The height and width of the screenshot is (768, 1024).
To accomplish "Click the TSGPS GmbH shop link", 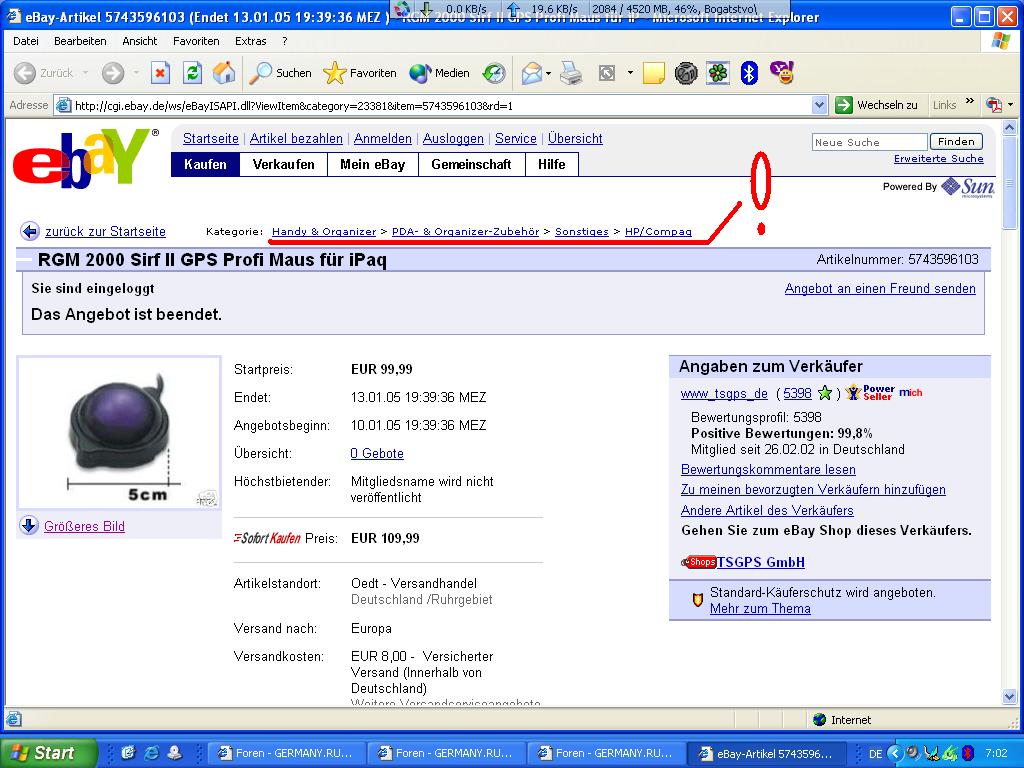I will pos(760,562).
